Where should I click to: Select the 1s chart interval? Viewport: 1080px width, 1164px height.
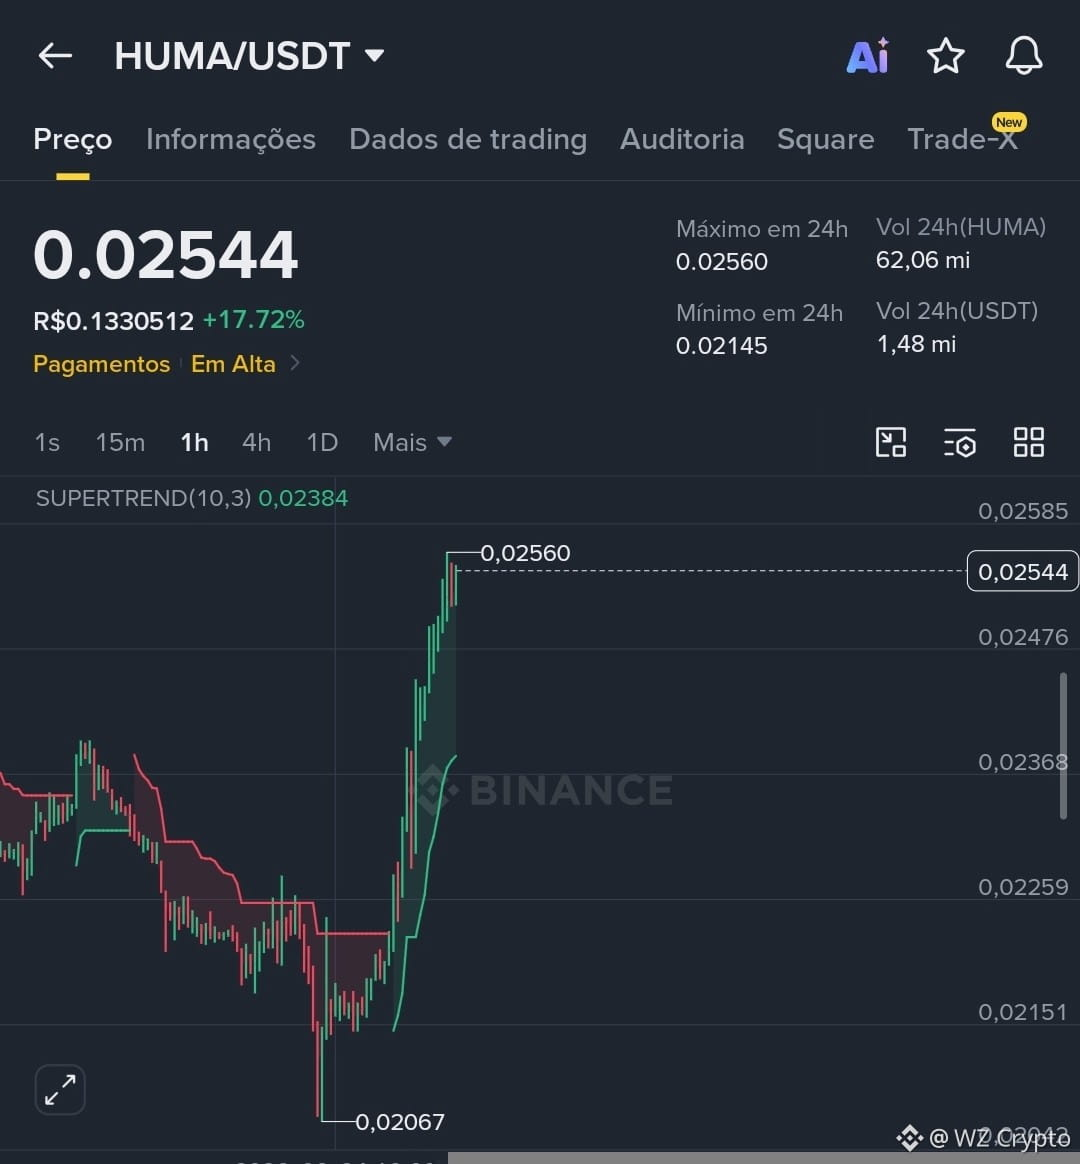click(x=47, y=442)
